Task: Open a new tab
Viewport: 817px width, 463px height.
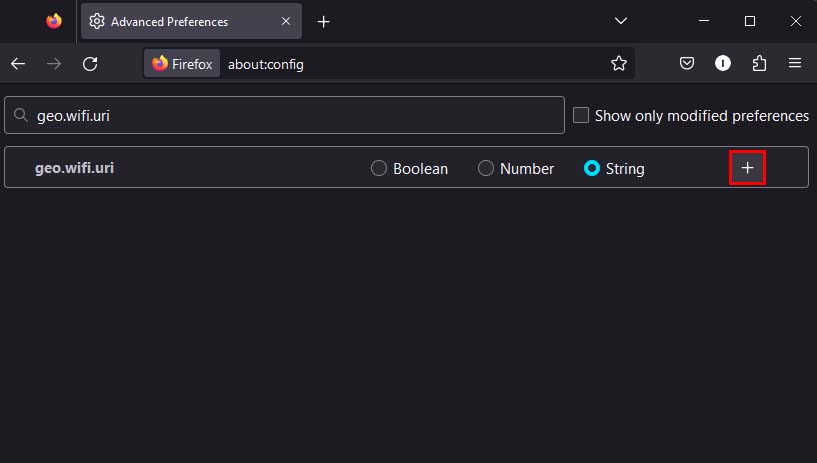Action: coord(323,21)
